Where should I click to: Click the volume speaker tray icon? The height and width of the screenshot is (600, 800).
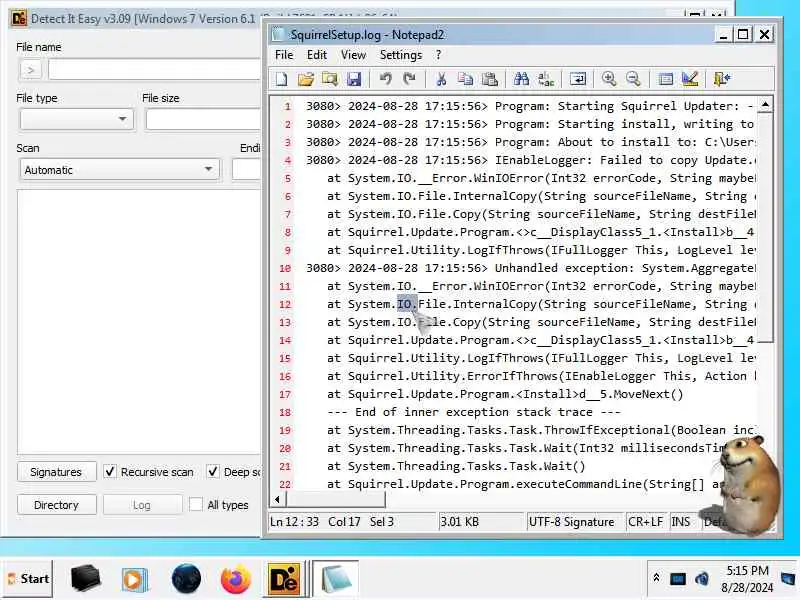pos(702,579)
